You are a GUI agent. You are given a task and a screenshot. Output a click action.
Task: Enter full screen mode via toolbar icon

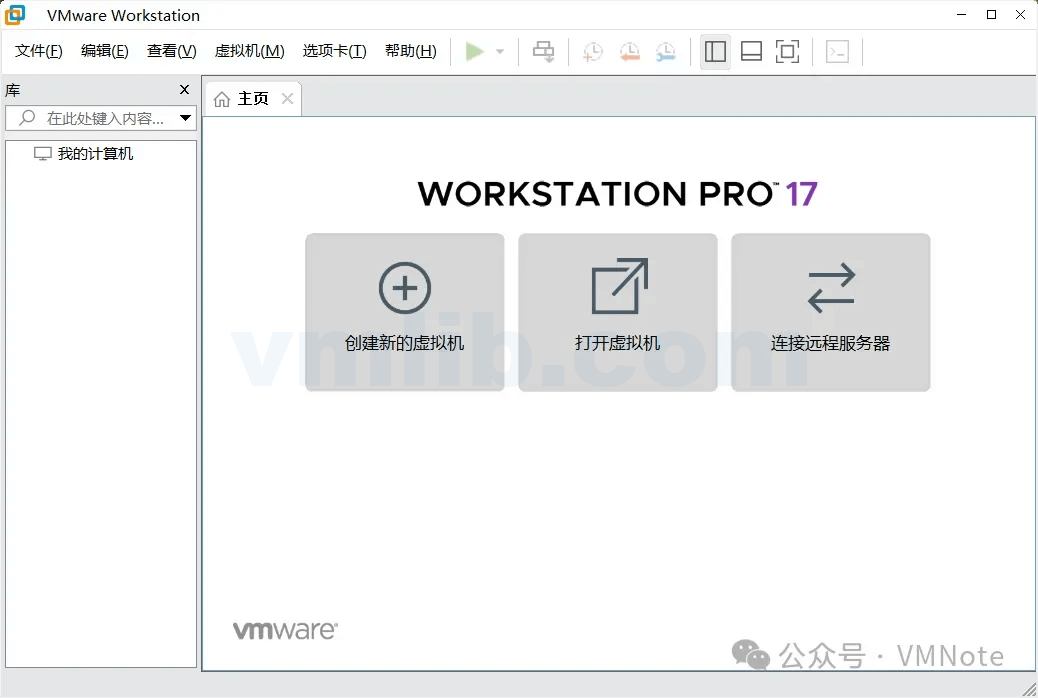click(x=788, y=51)
